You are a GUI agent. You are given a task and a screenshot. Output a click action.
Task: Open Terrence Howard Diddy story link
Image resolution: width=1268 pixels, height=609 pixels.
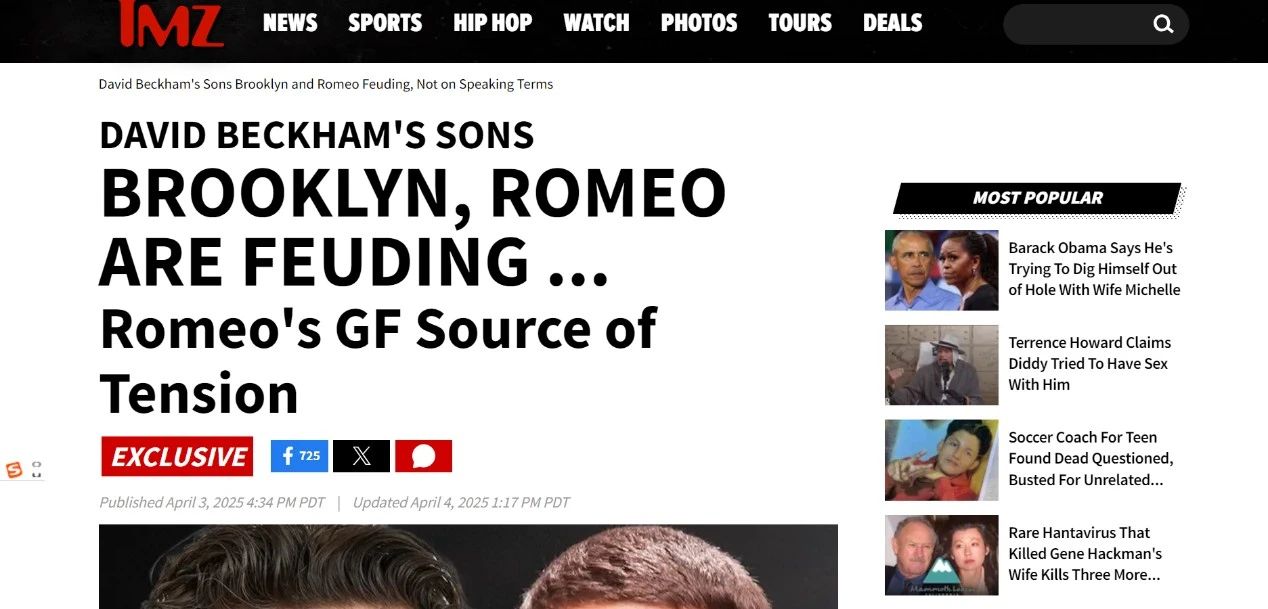[x=1089, y=364]
